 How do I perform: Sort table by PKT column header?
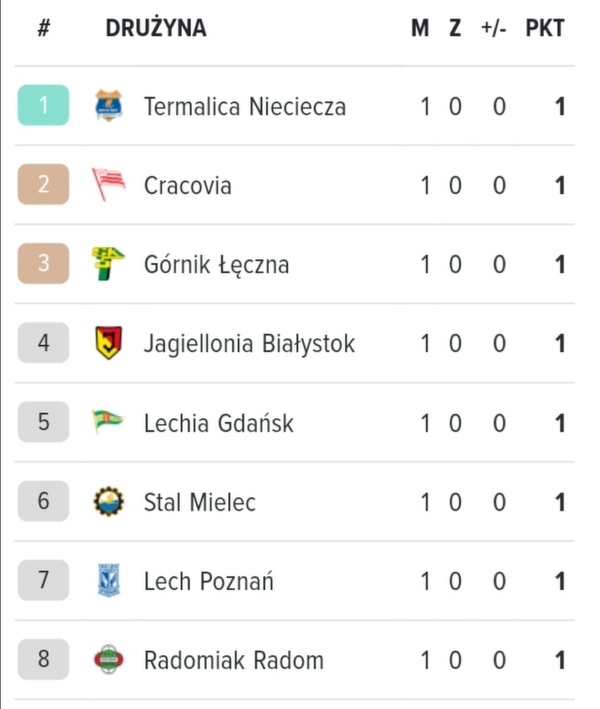click(545, 28)
